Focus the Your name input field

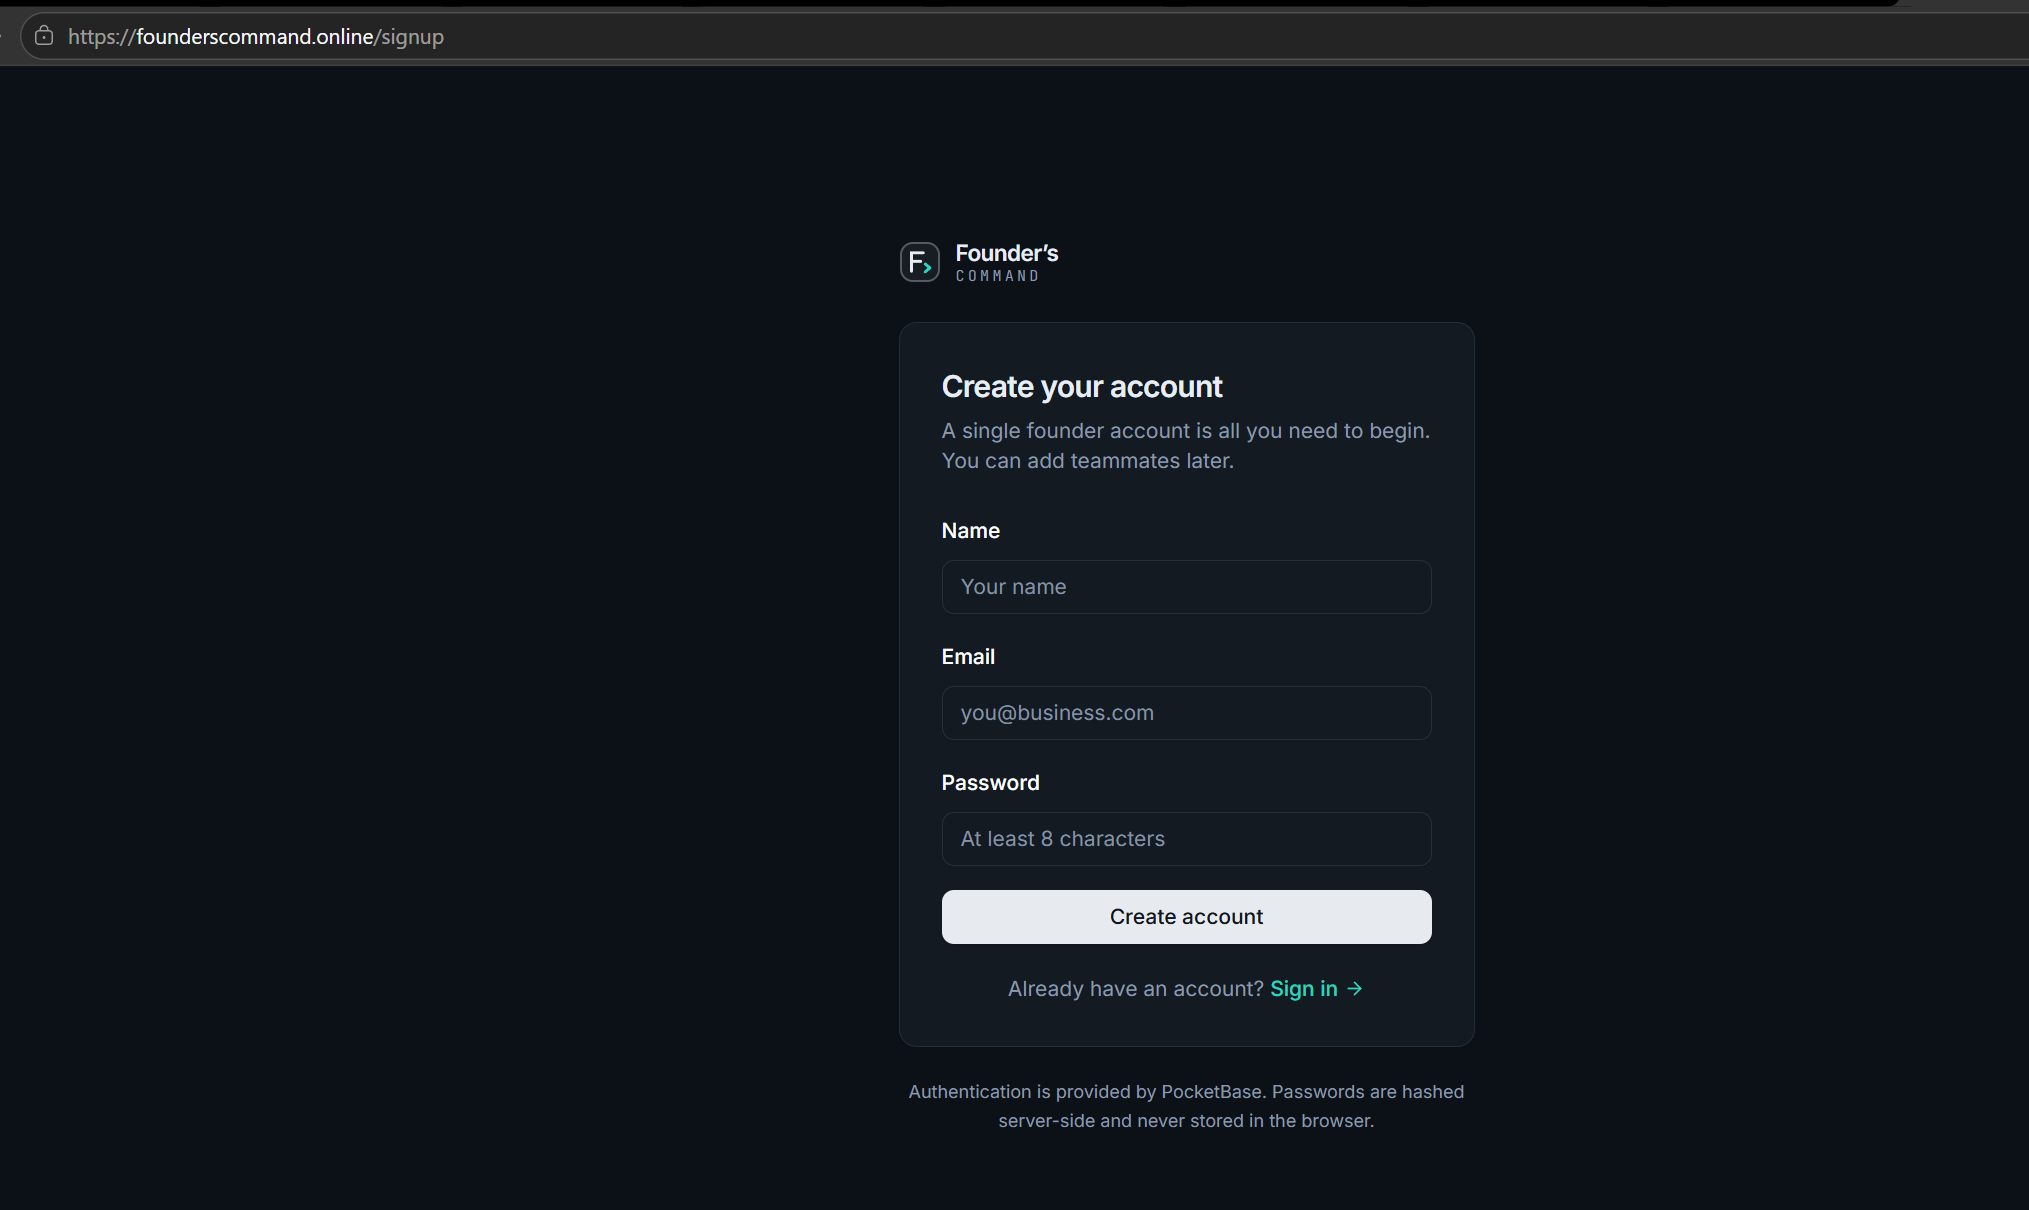click(x=1186, y=587)
